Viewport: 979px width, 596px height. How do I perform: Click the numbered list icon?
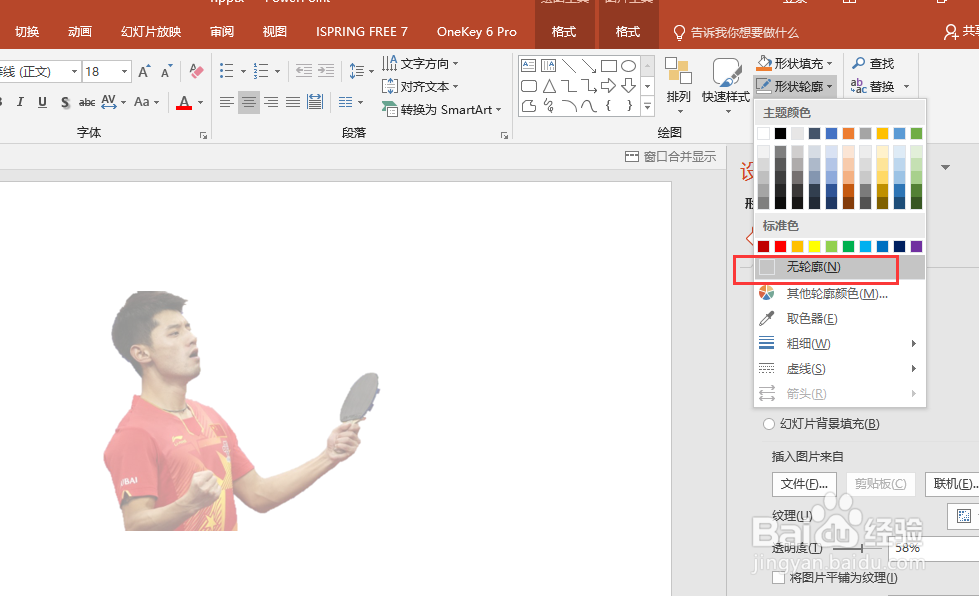coord(260,71)
